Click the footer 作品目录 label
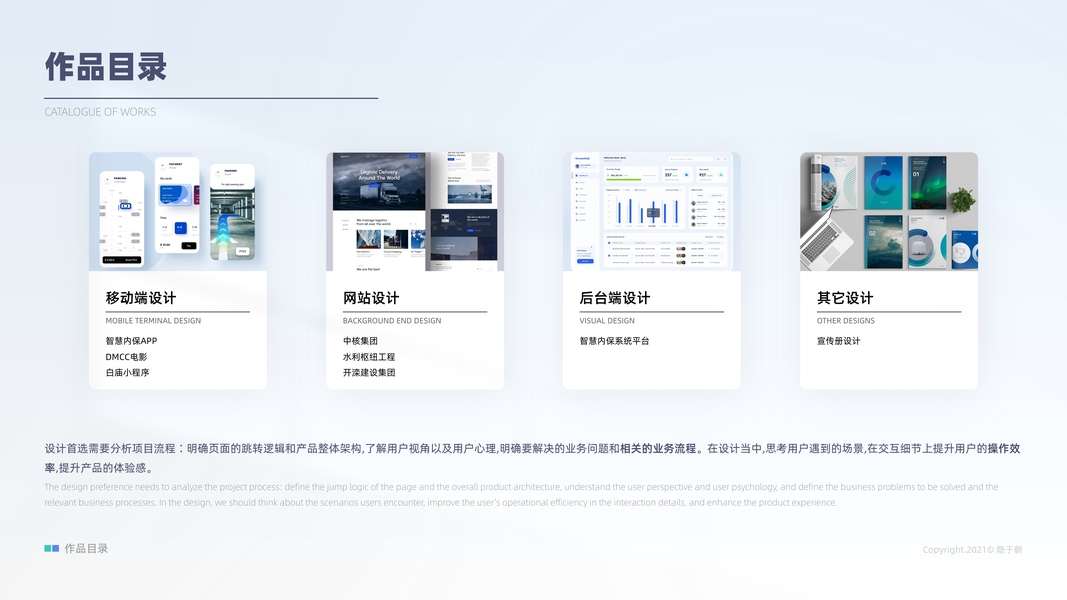Screen dimensions: 1067x600 tap(86, 548)
